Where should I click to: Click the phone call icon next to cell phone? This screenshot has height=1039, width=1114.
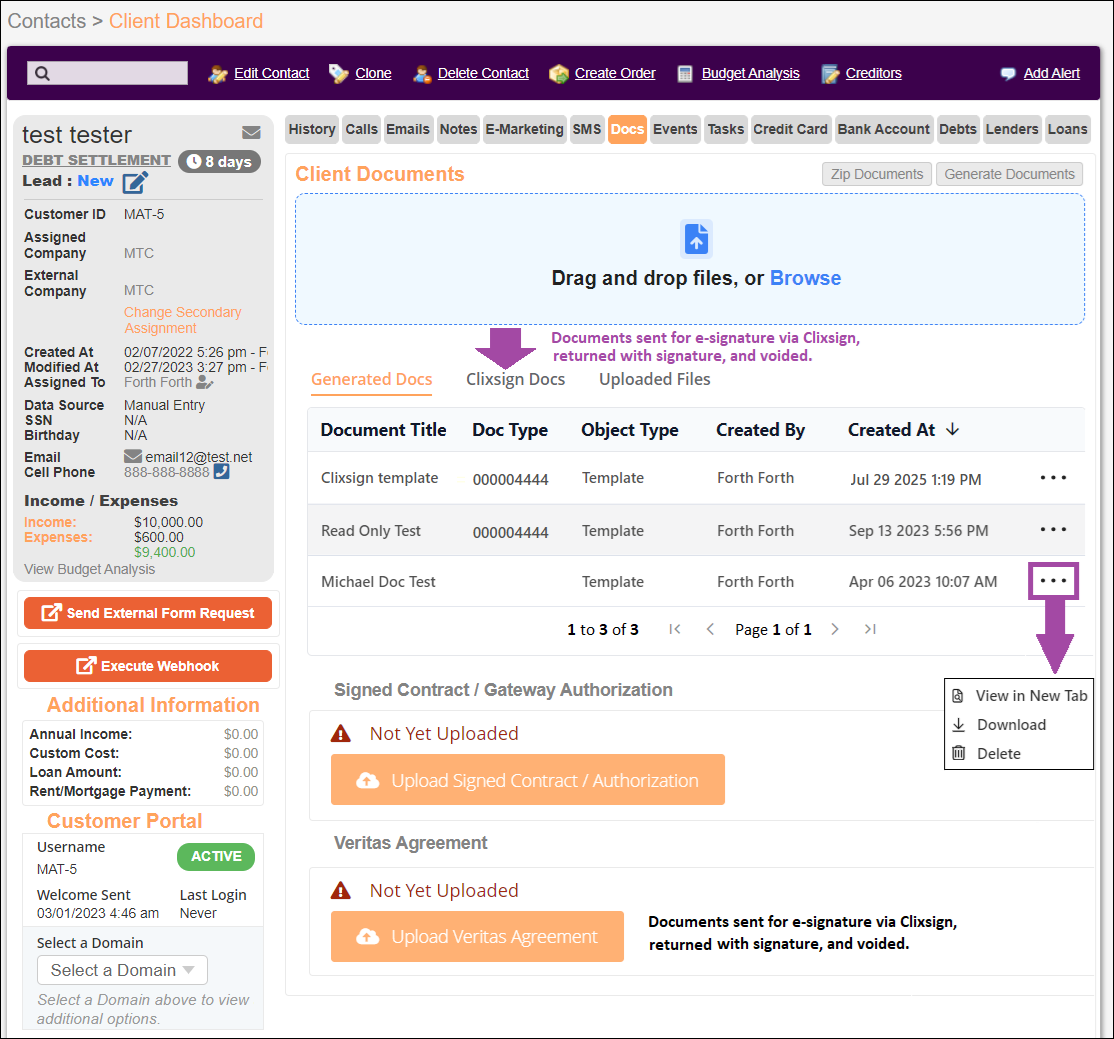tap(222, 471)
